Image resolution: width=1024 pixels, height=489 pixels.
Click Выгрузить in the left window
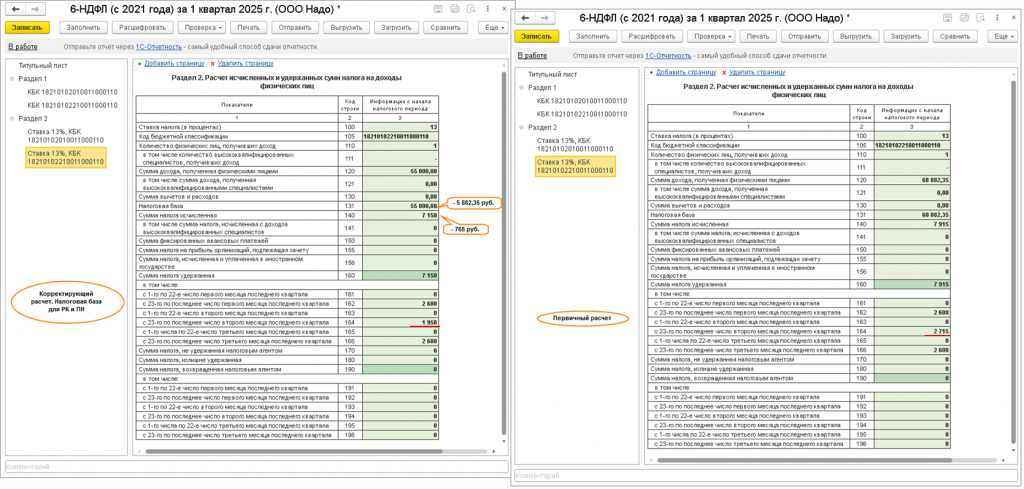[x=347, y=27]
